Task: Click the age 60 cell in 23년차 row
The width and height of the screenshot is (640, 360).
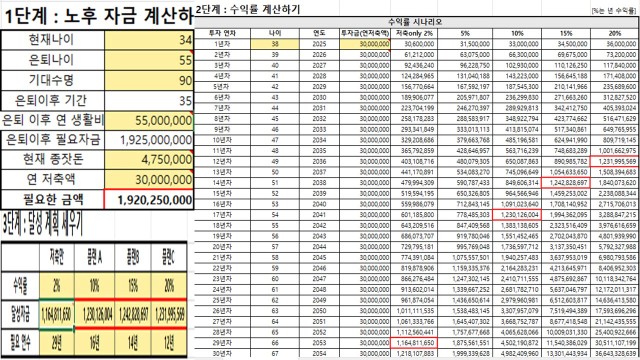Action: pos(275,279)
